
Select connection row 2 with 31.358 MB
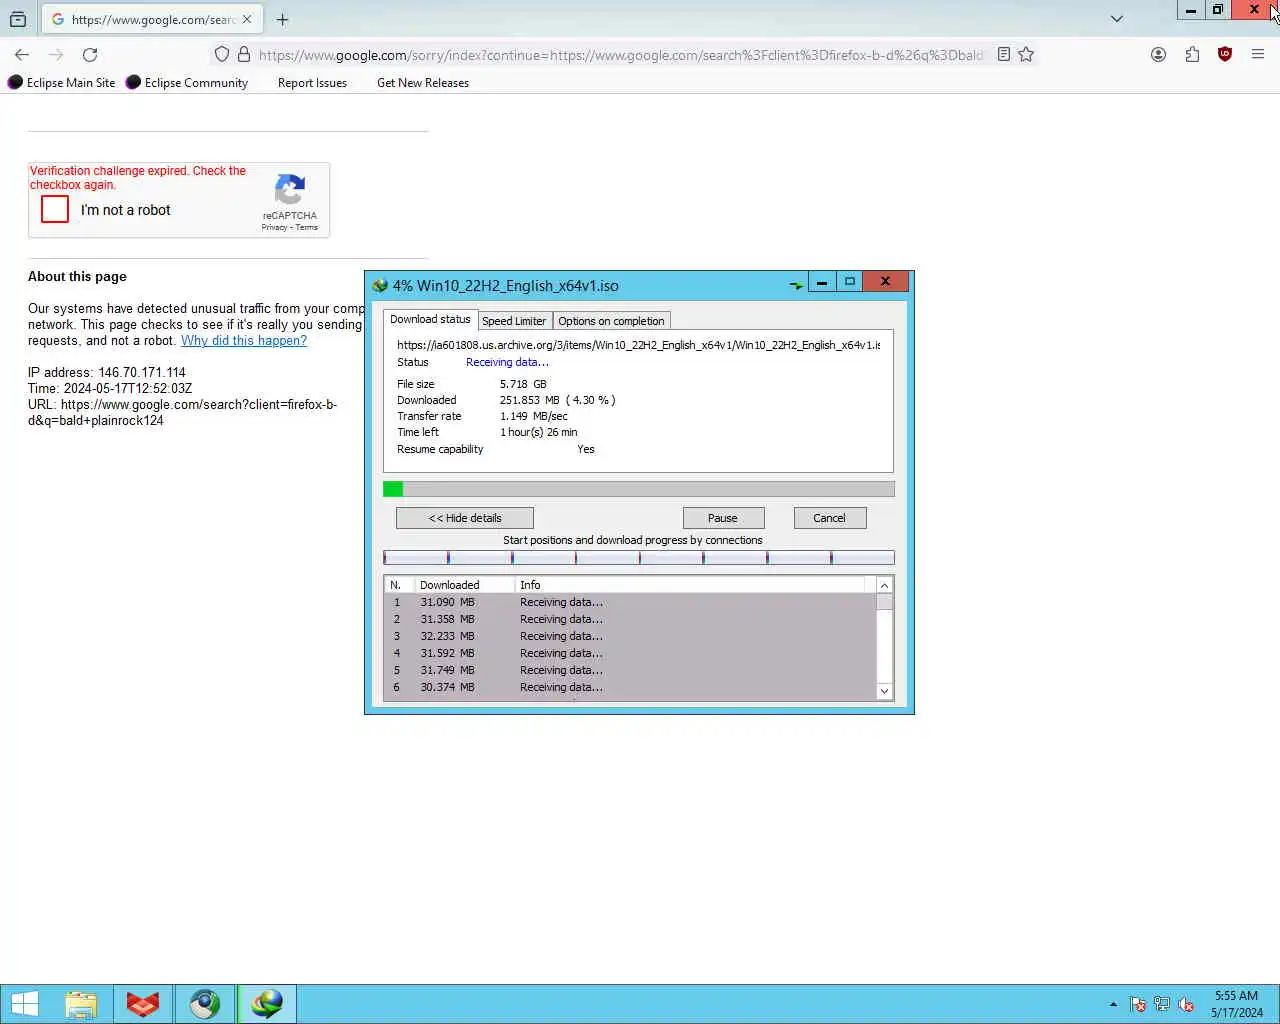point(630,619)
